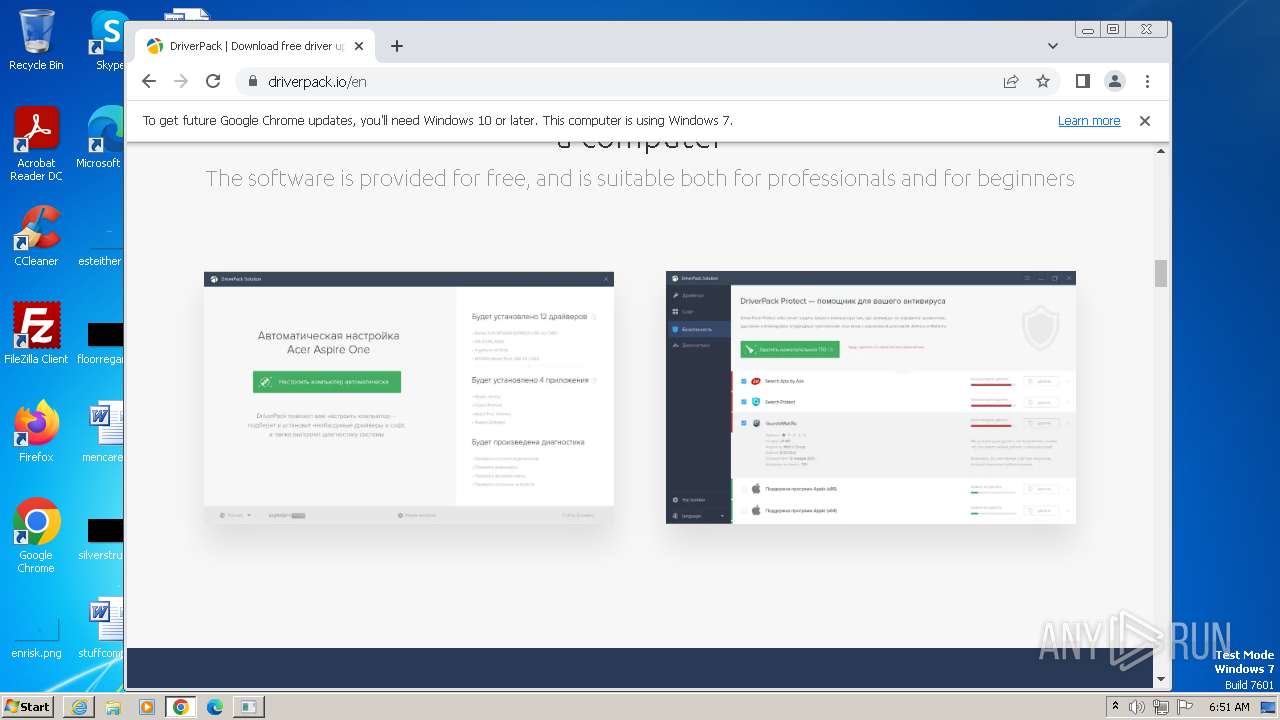Open the Chrome profile avatar menu
Screen dimensions: 1280x720
click(x=1114, y=82)
